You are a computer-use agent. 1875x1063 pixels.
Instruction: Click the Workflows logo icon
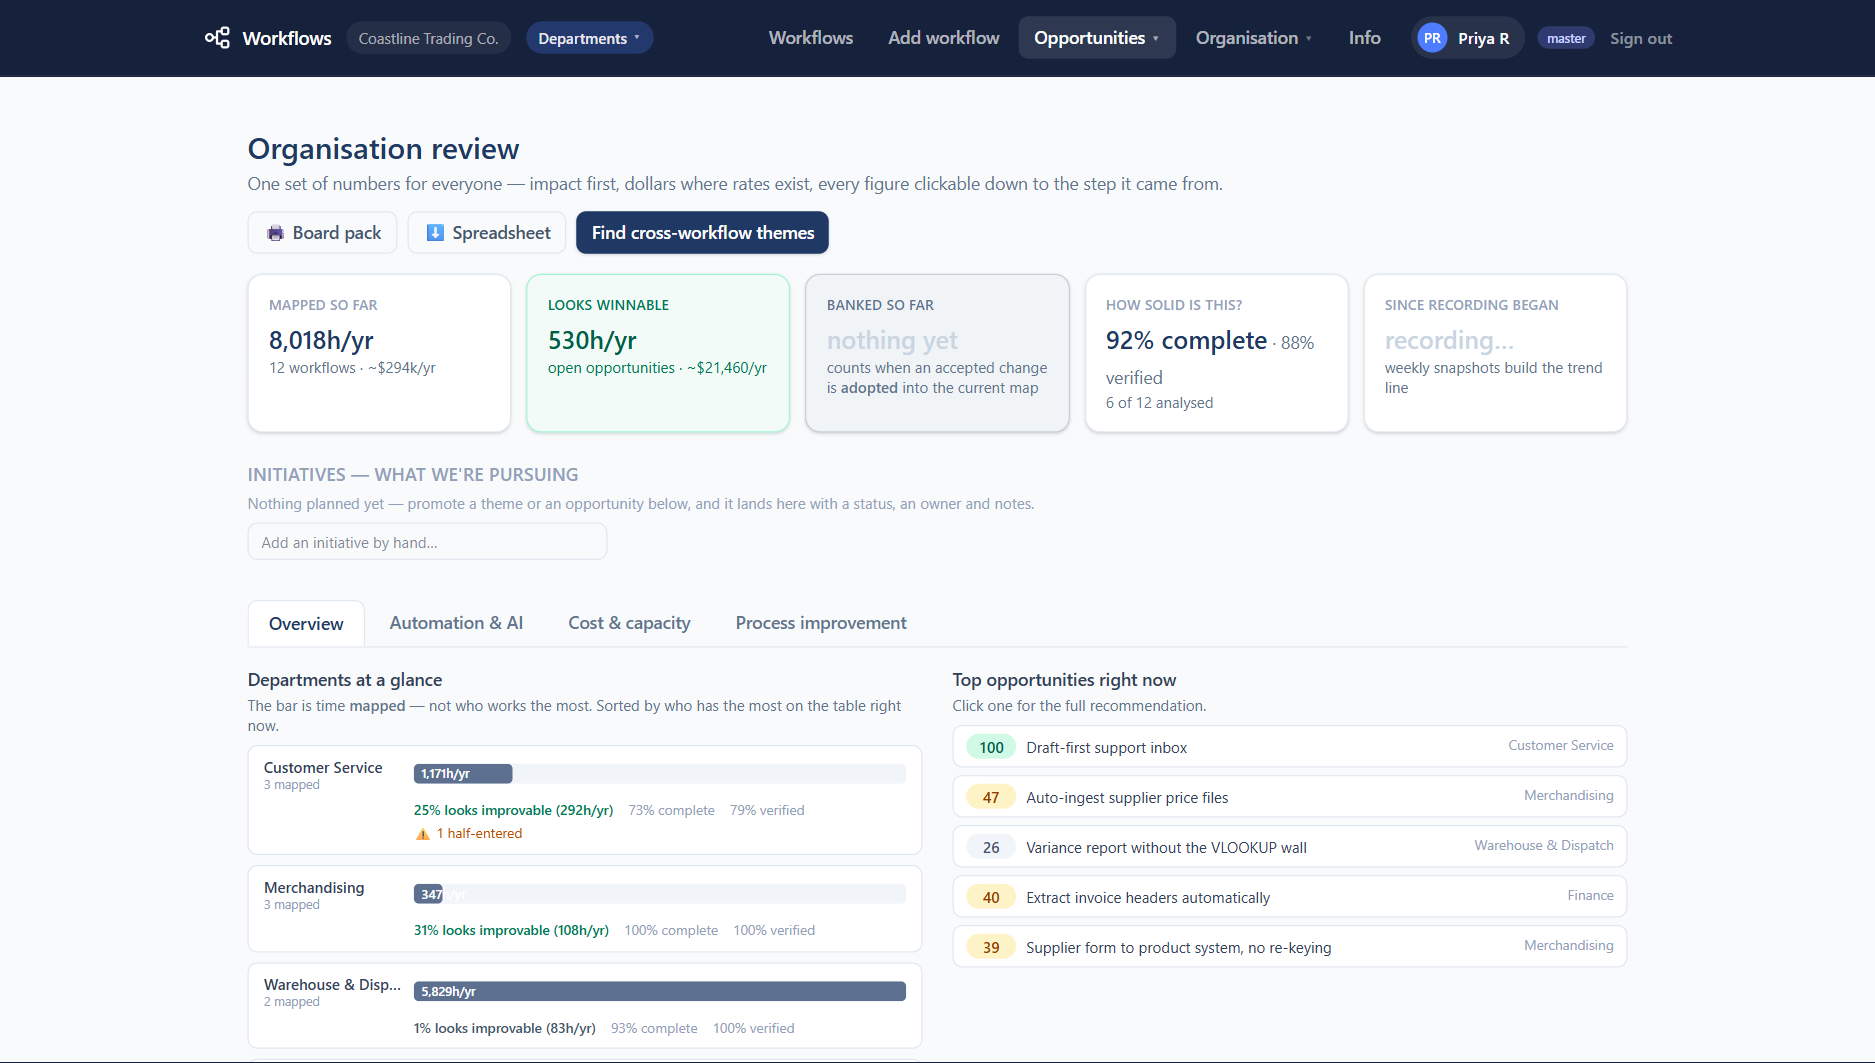[217, 38]
